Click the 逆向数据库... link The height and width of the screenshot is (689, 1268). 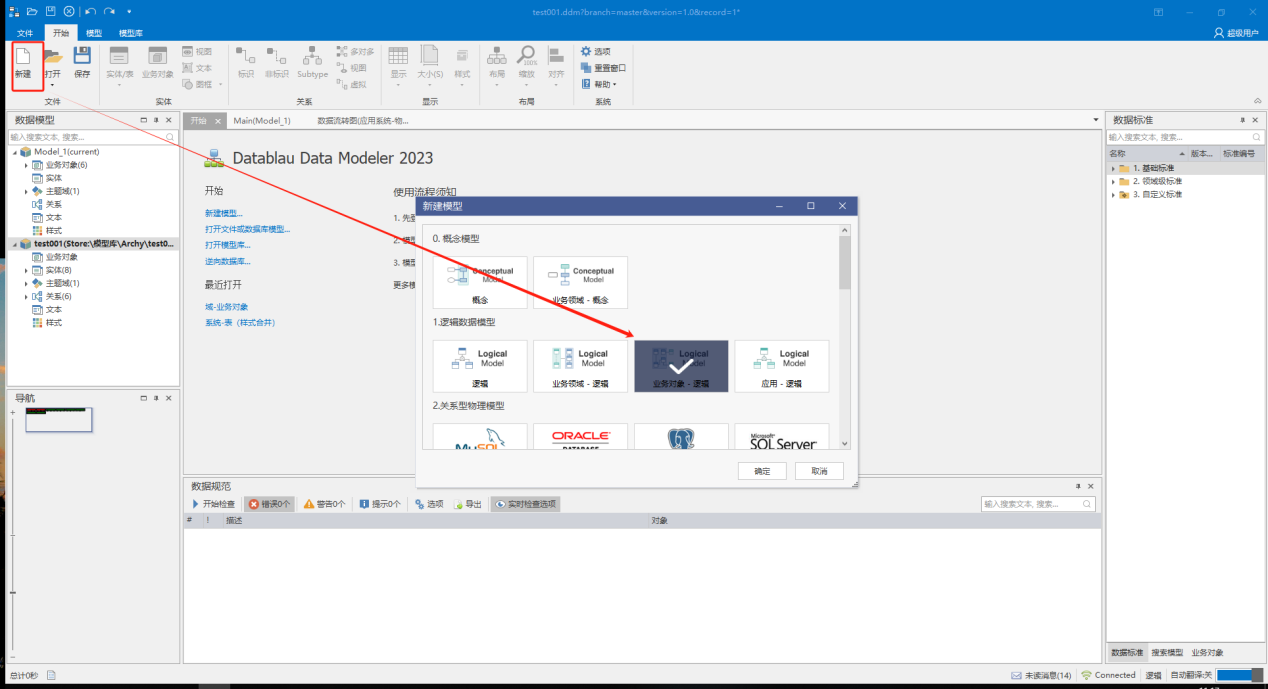pos(227,261)
